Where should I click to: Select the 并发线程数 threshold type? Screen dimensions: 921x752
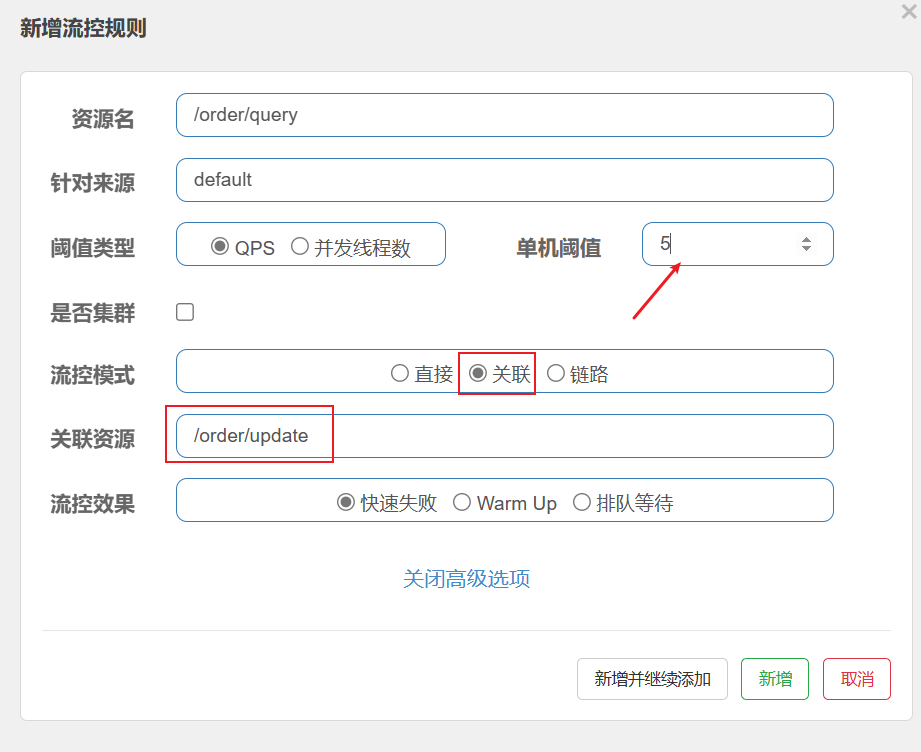[300, 246]
